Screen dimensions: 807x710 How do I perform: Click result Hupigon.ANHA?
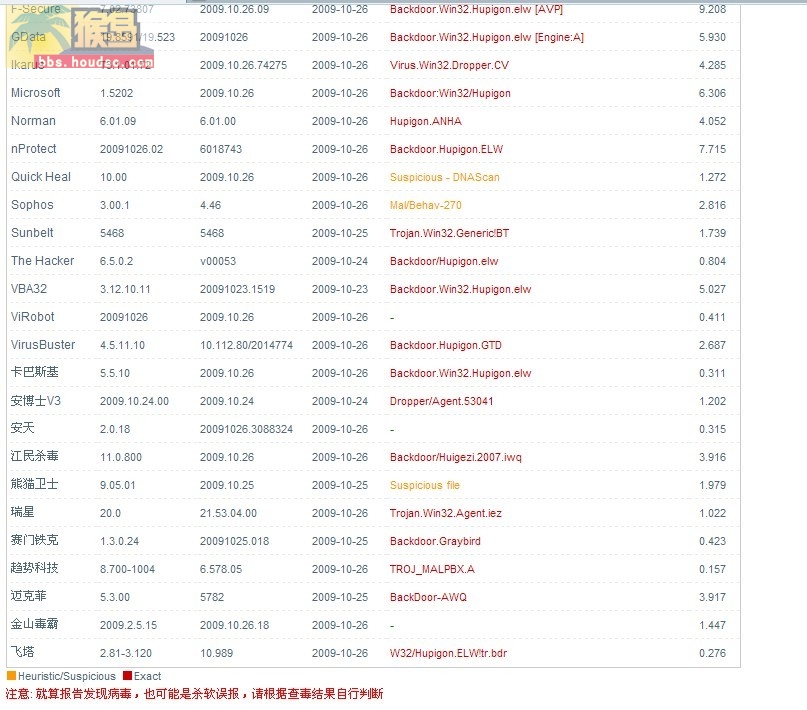click(x=425, y=121)
